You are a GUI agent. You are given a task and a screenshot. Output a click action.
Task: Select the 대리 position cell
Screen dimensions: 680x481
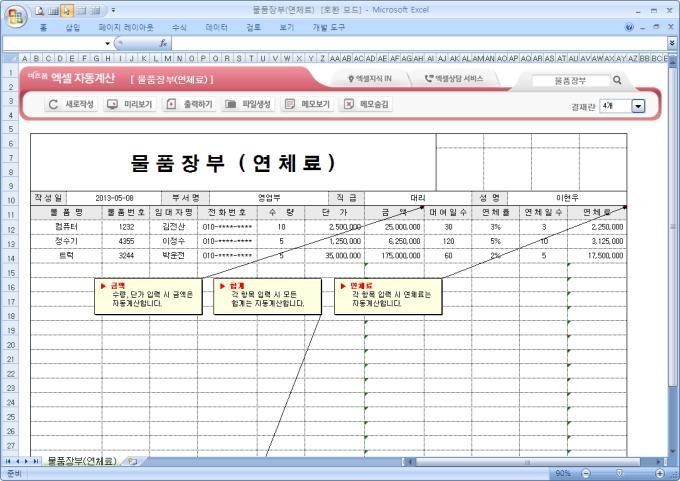pos(418,198)
